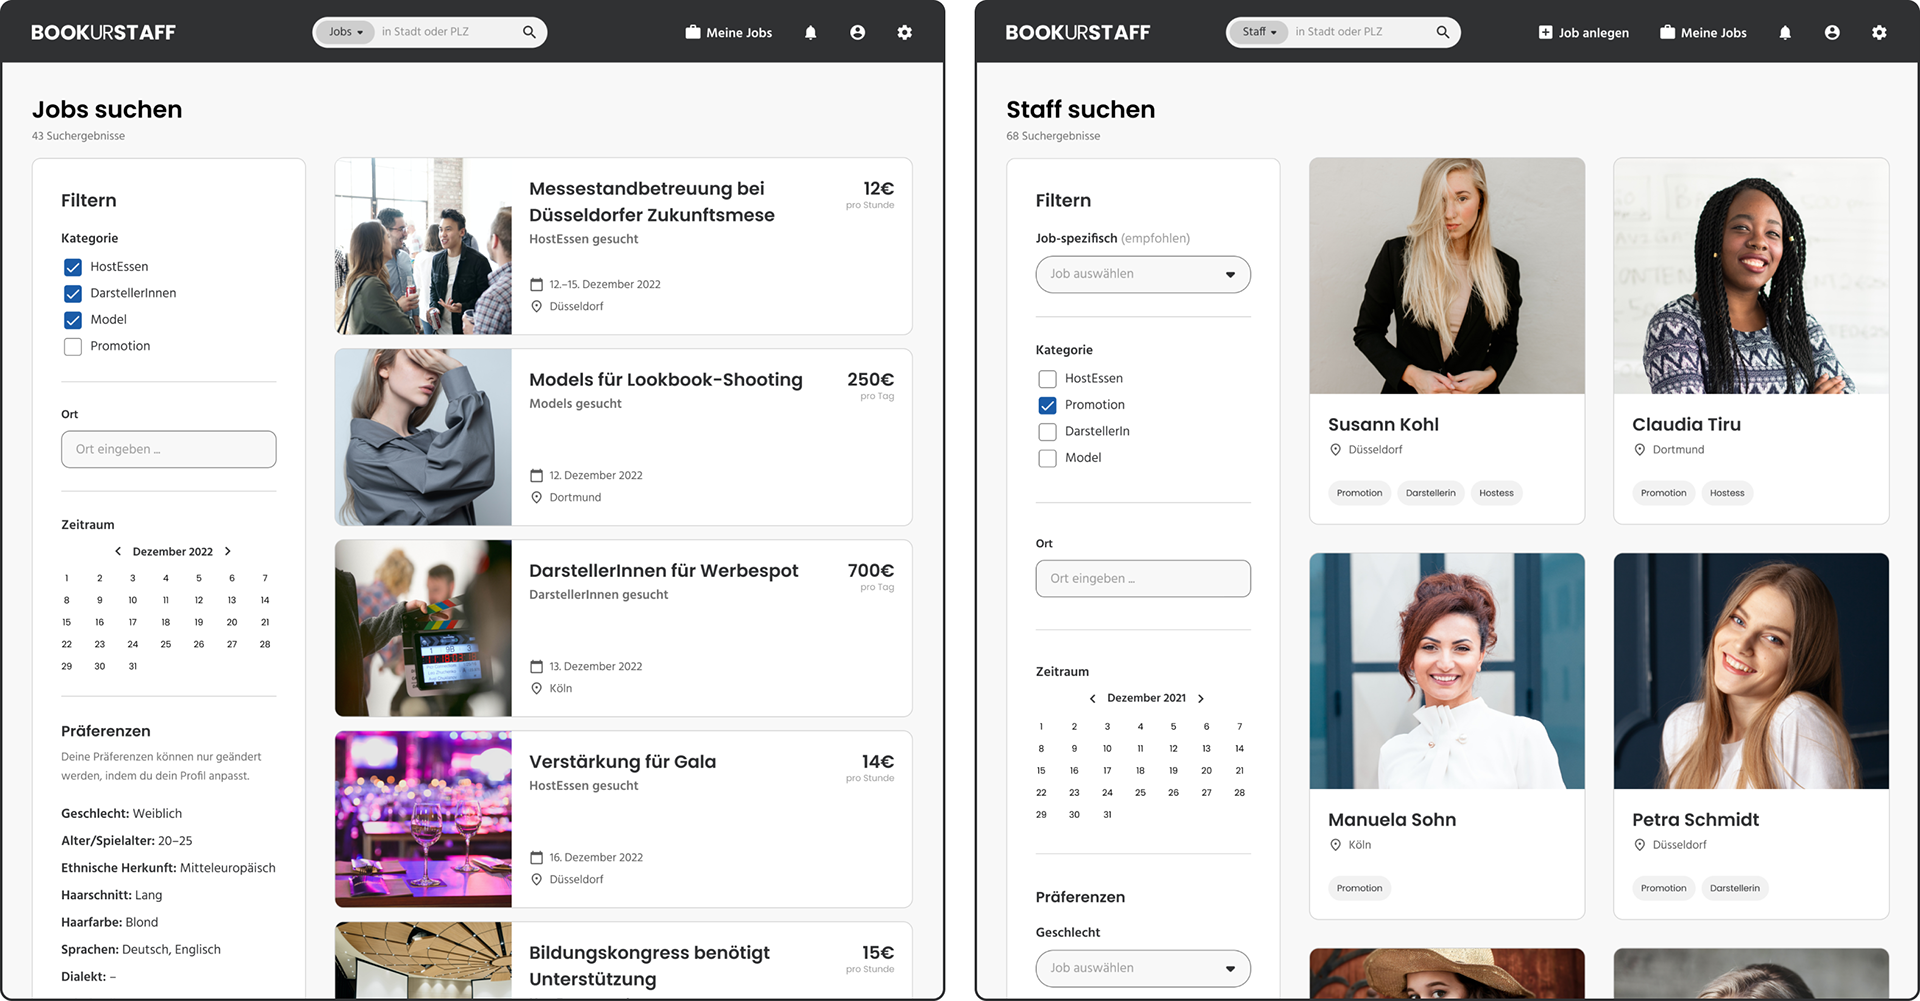This screenshot has width=1920, height=1001.
Task: Open notifications bell in Jobs window
Action: (811, 33)
